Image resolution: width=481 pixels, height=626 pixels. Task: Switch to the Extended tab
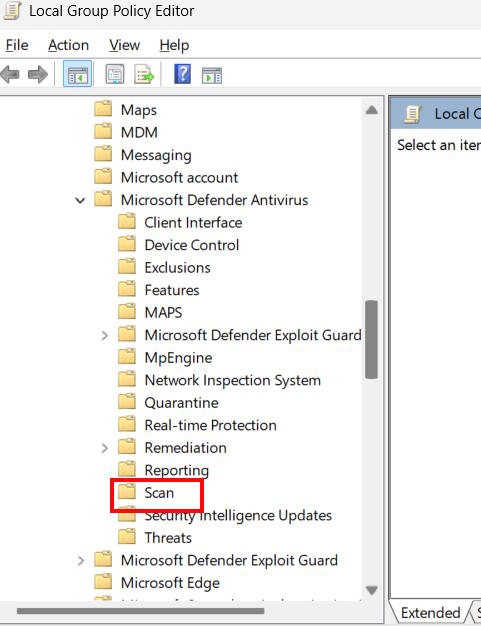(x=430, y=613)
